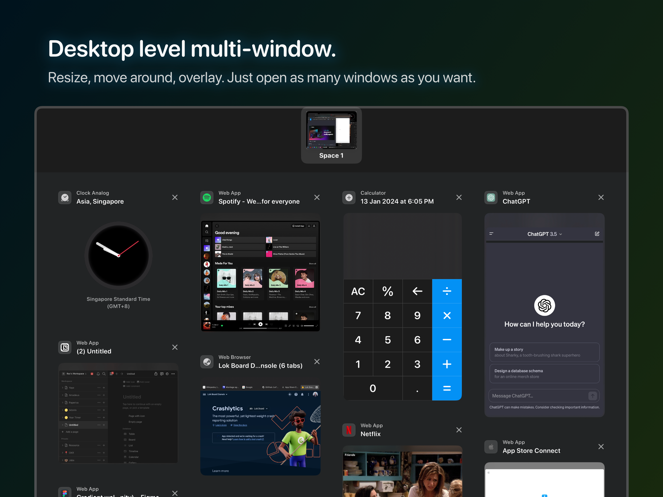Click the 4 key on calculator
The image size is (663, 497).
(358, 340)
